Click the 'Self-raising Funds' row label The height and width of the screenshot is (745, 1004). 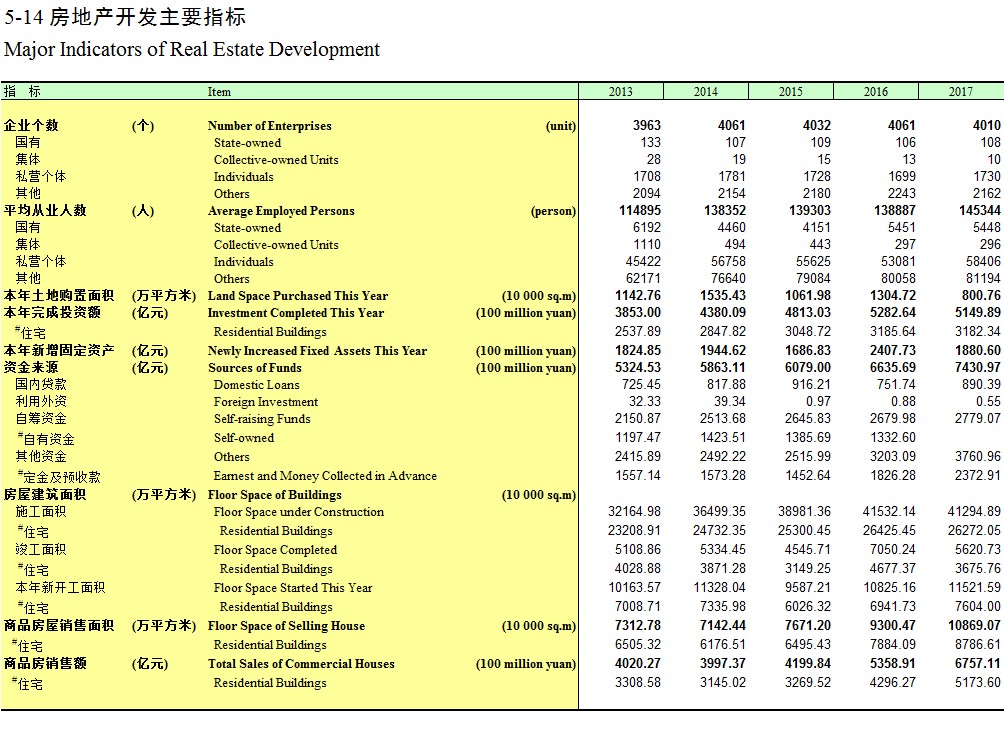262,419
